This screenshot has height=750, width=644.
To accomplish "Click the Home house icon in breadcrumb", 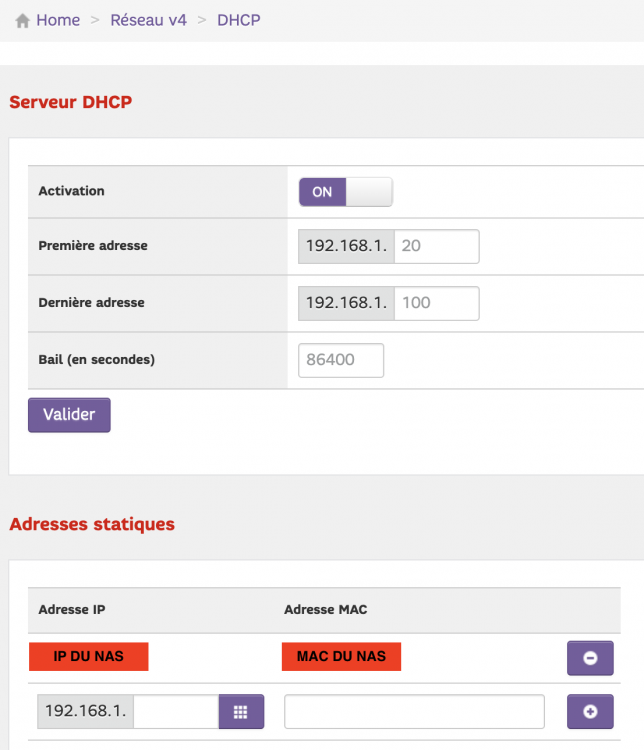I will pos(22,21).
